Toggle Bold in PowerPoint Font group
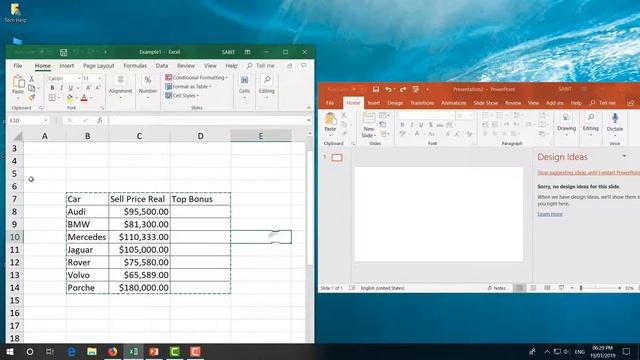The width and height of the screenshot is (640, 360). point(402,124)
